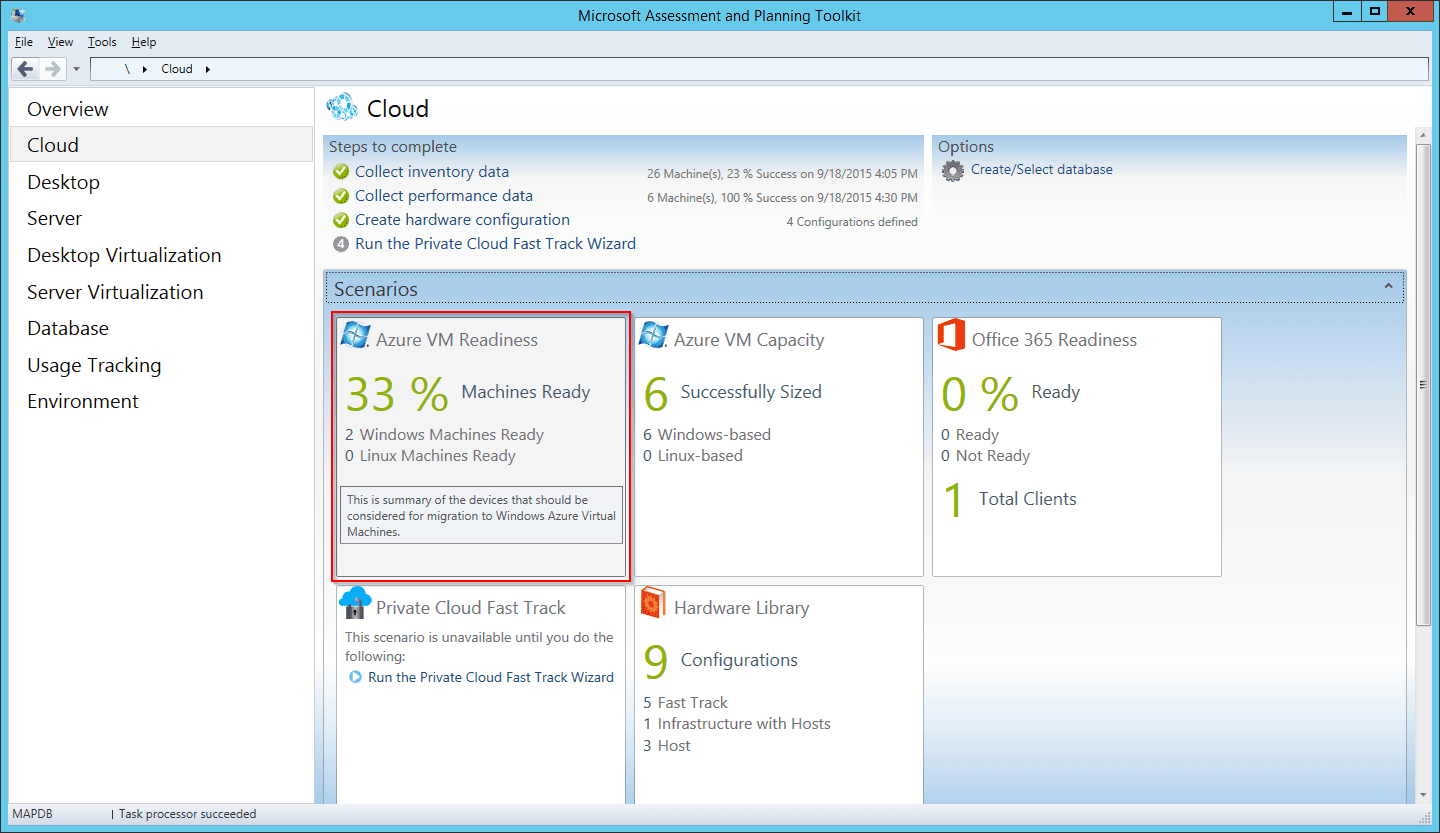Viewport: 1440px width, 833px height.
Task: Run the Private Cloud Fast Track Wizard link
Action: [495, 243]
